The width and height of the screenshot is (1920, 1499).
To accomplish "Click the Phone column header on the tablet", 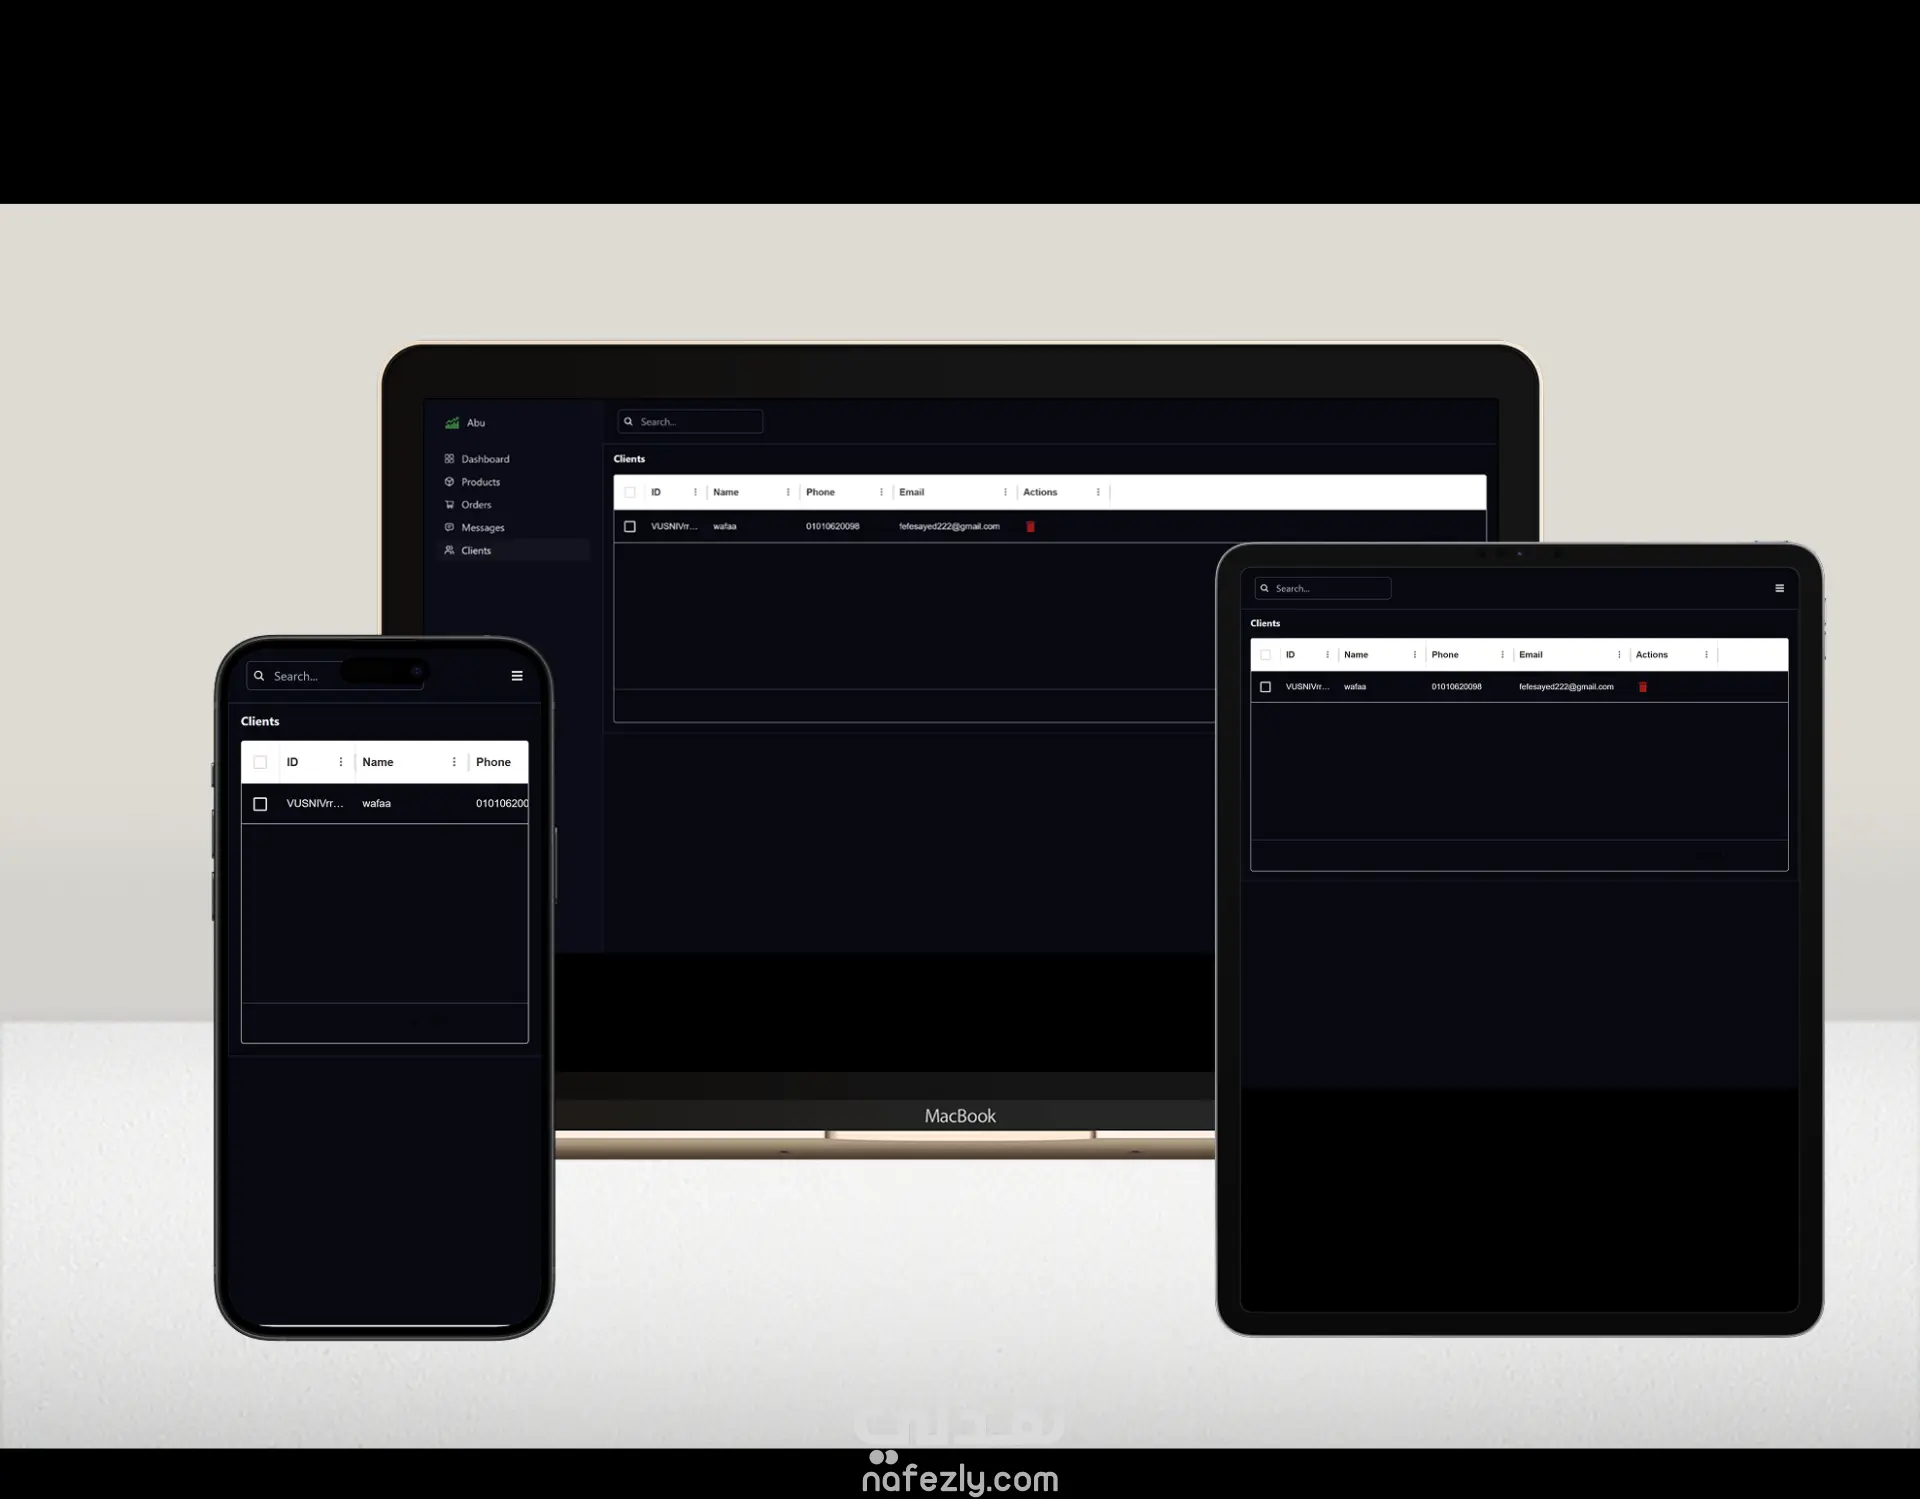I will point(1444,655).
